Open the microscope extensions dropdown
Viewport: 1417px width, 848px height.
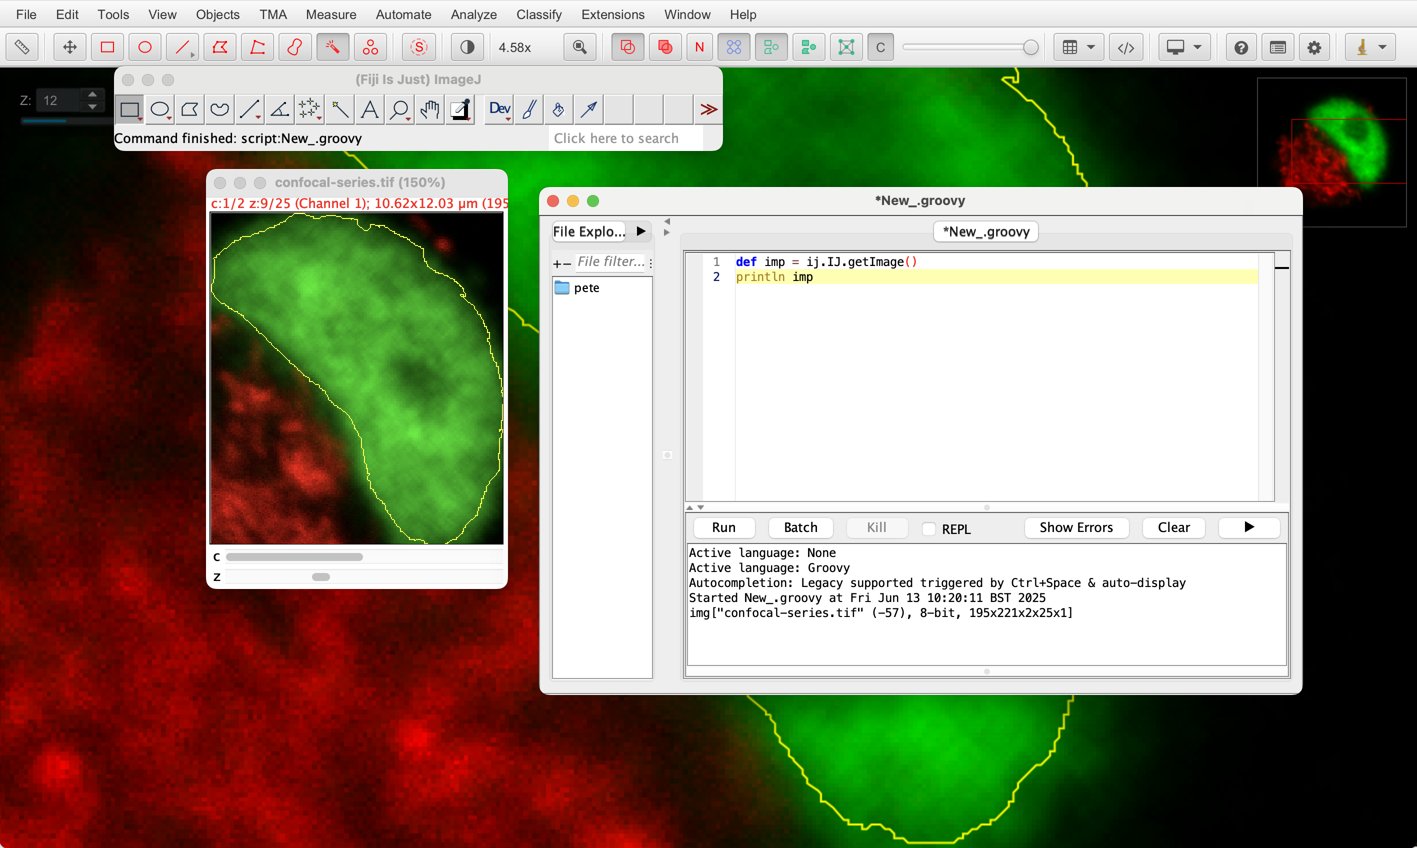coord(1370,47)
